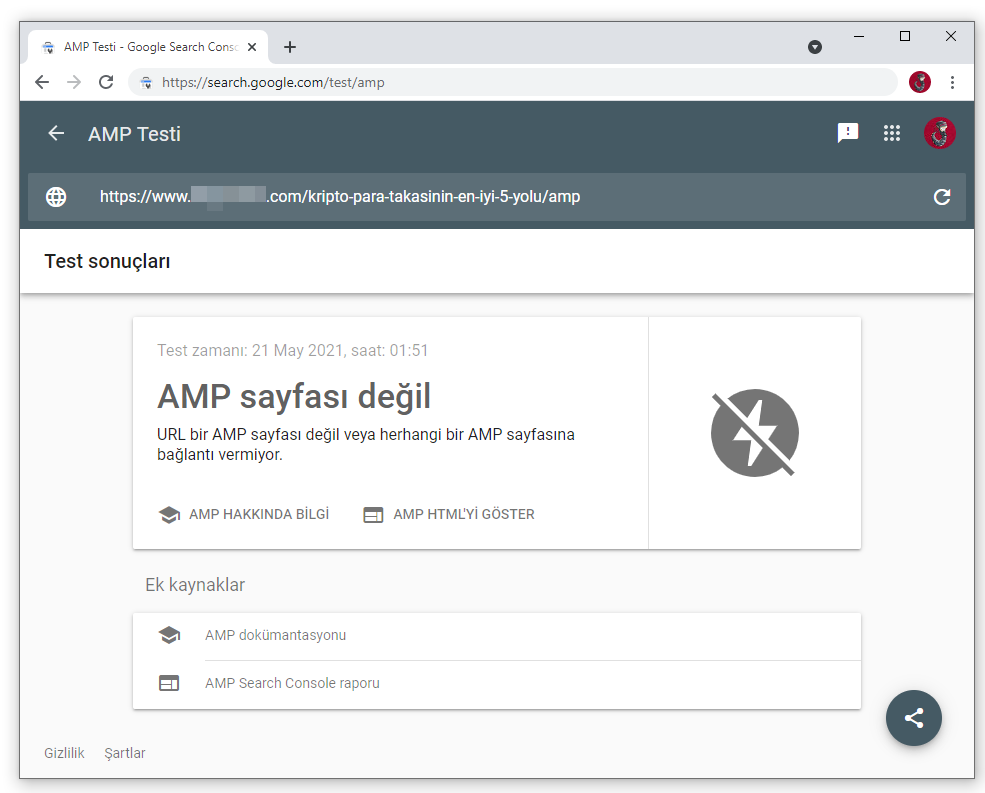
Task: Open the send feedback icon in header
Action: pyautogui.click(x=848, y=133)
